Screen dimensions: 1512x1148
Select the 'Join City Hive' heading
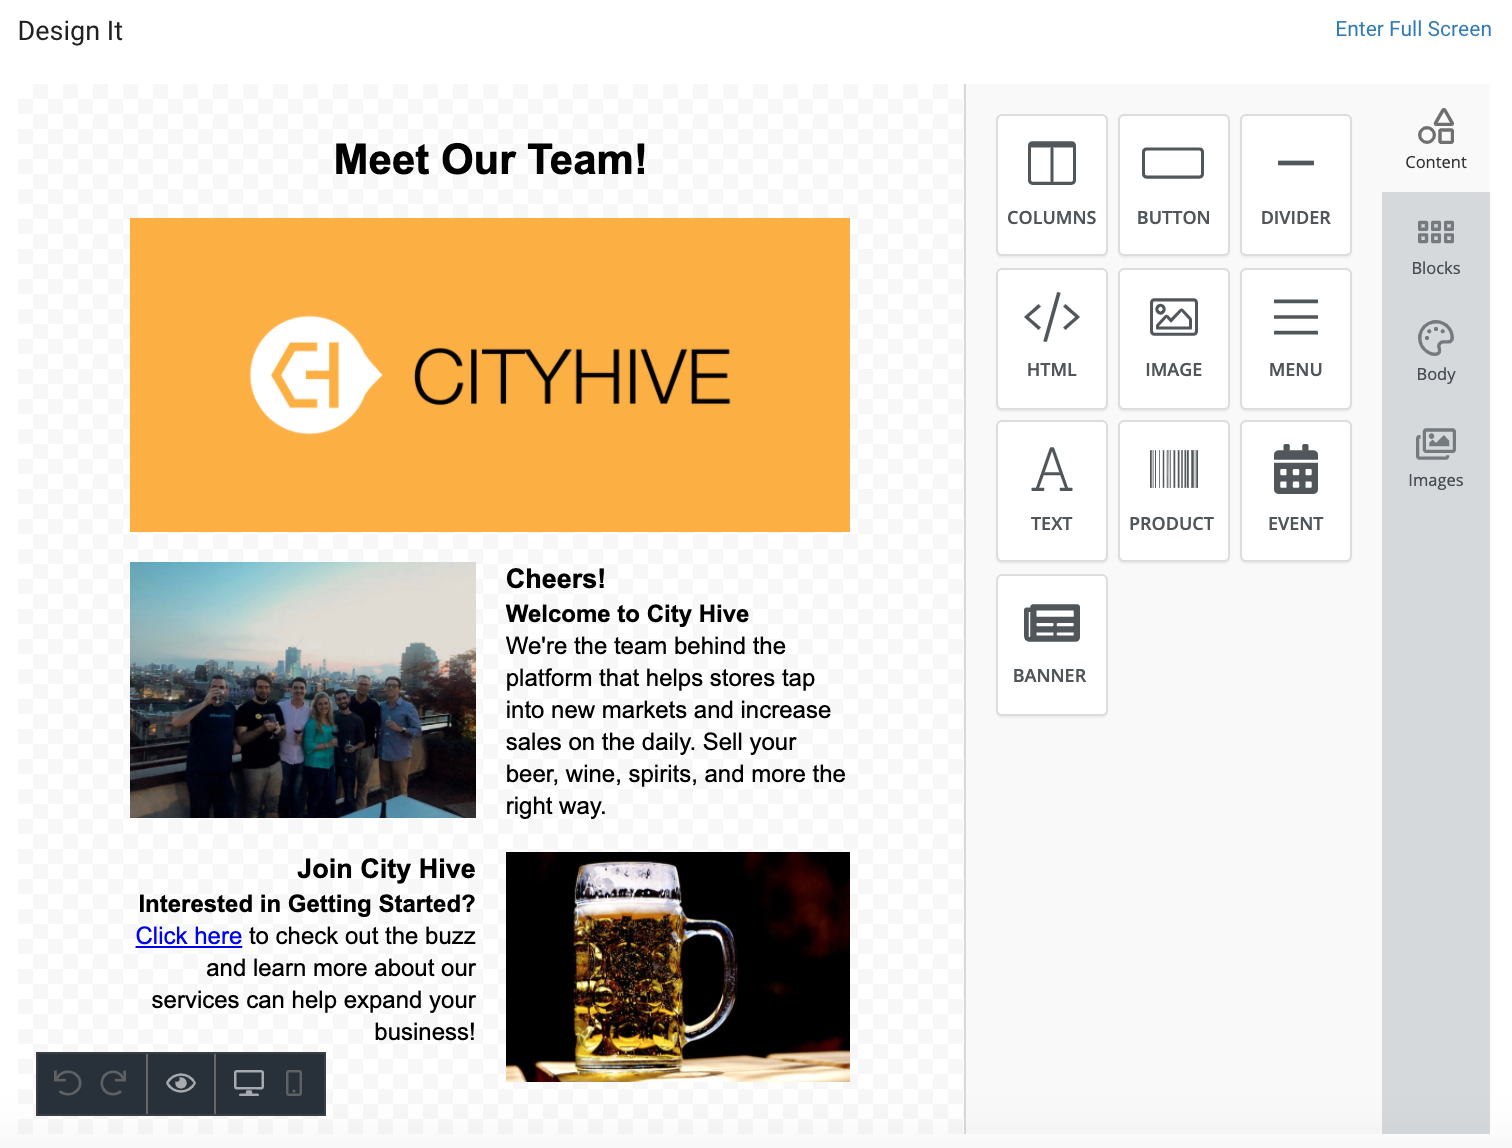tap(386, 869)
